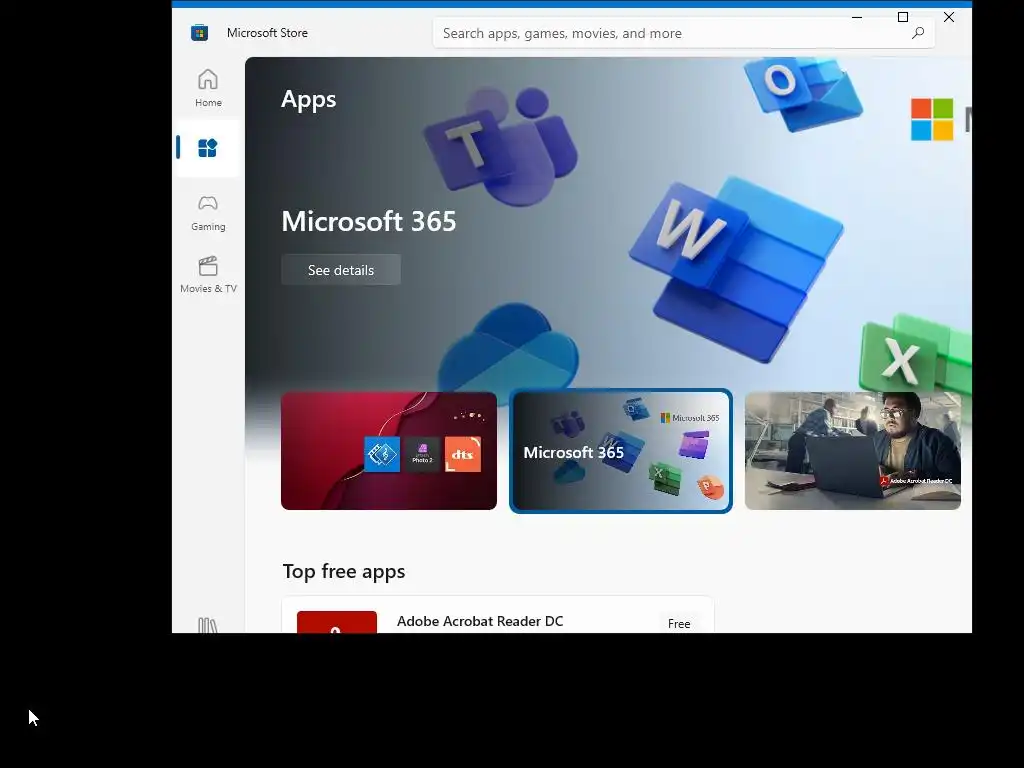The image size is (1024, 768).
Task: Close the Microsoft Store window
Action: point(949,17)
